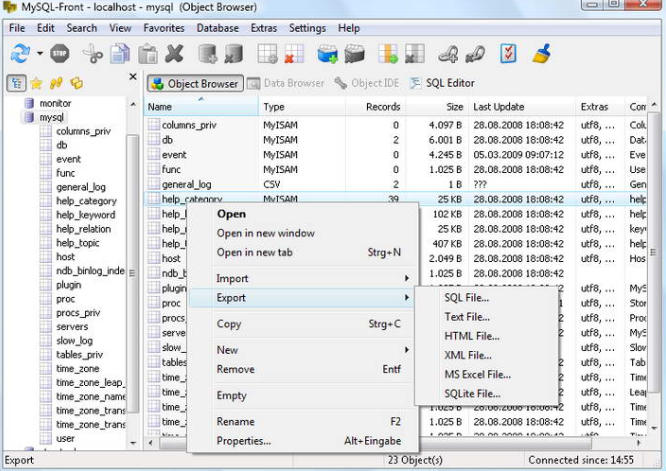Click the scissors Cut icon

(93, 53)
